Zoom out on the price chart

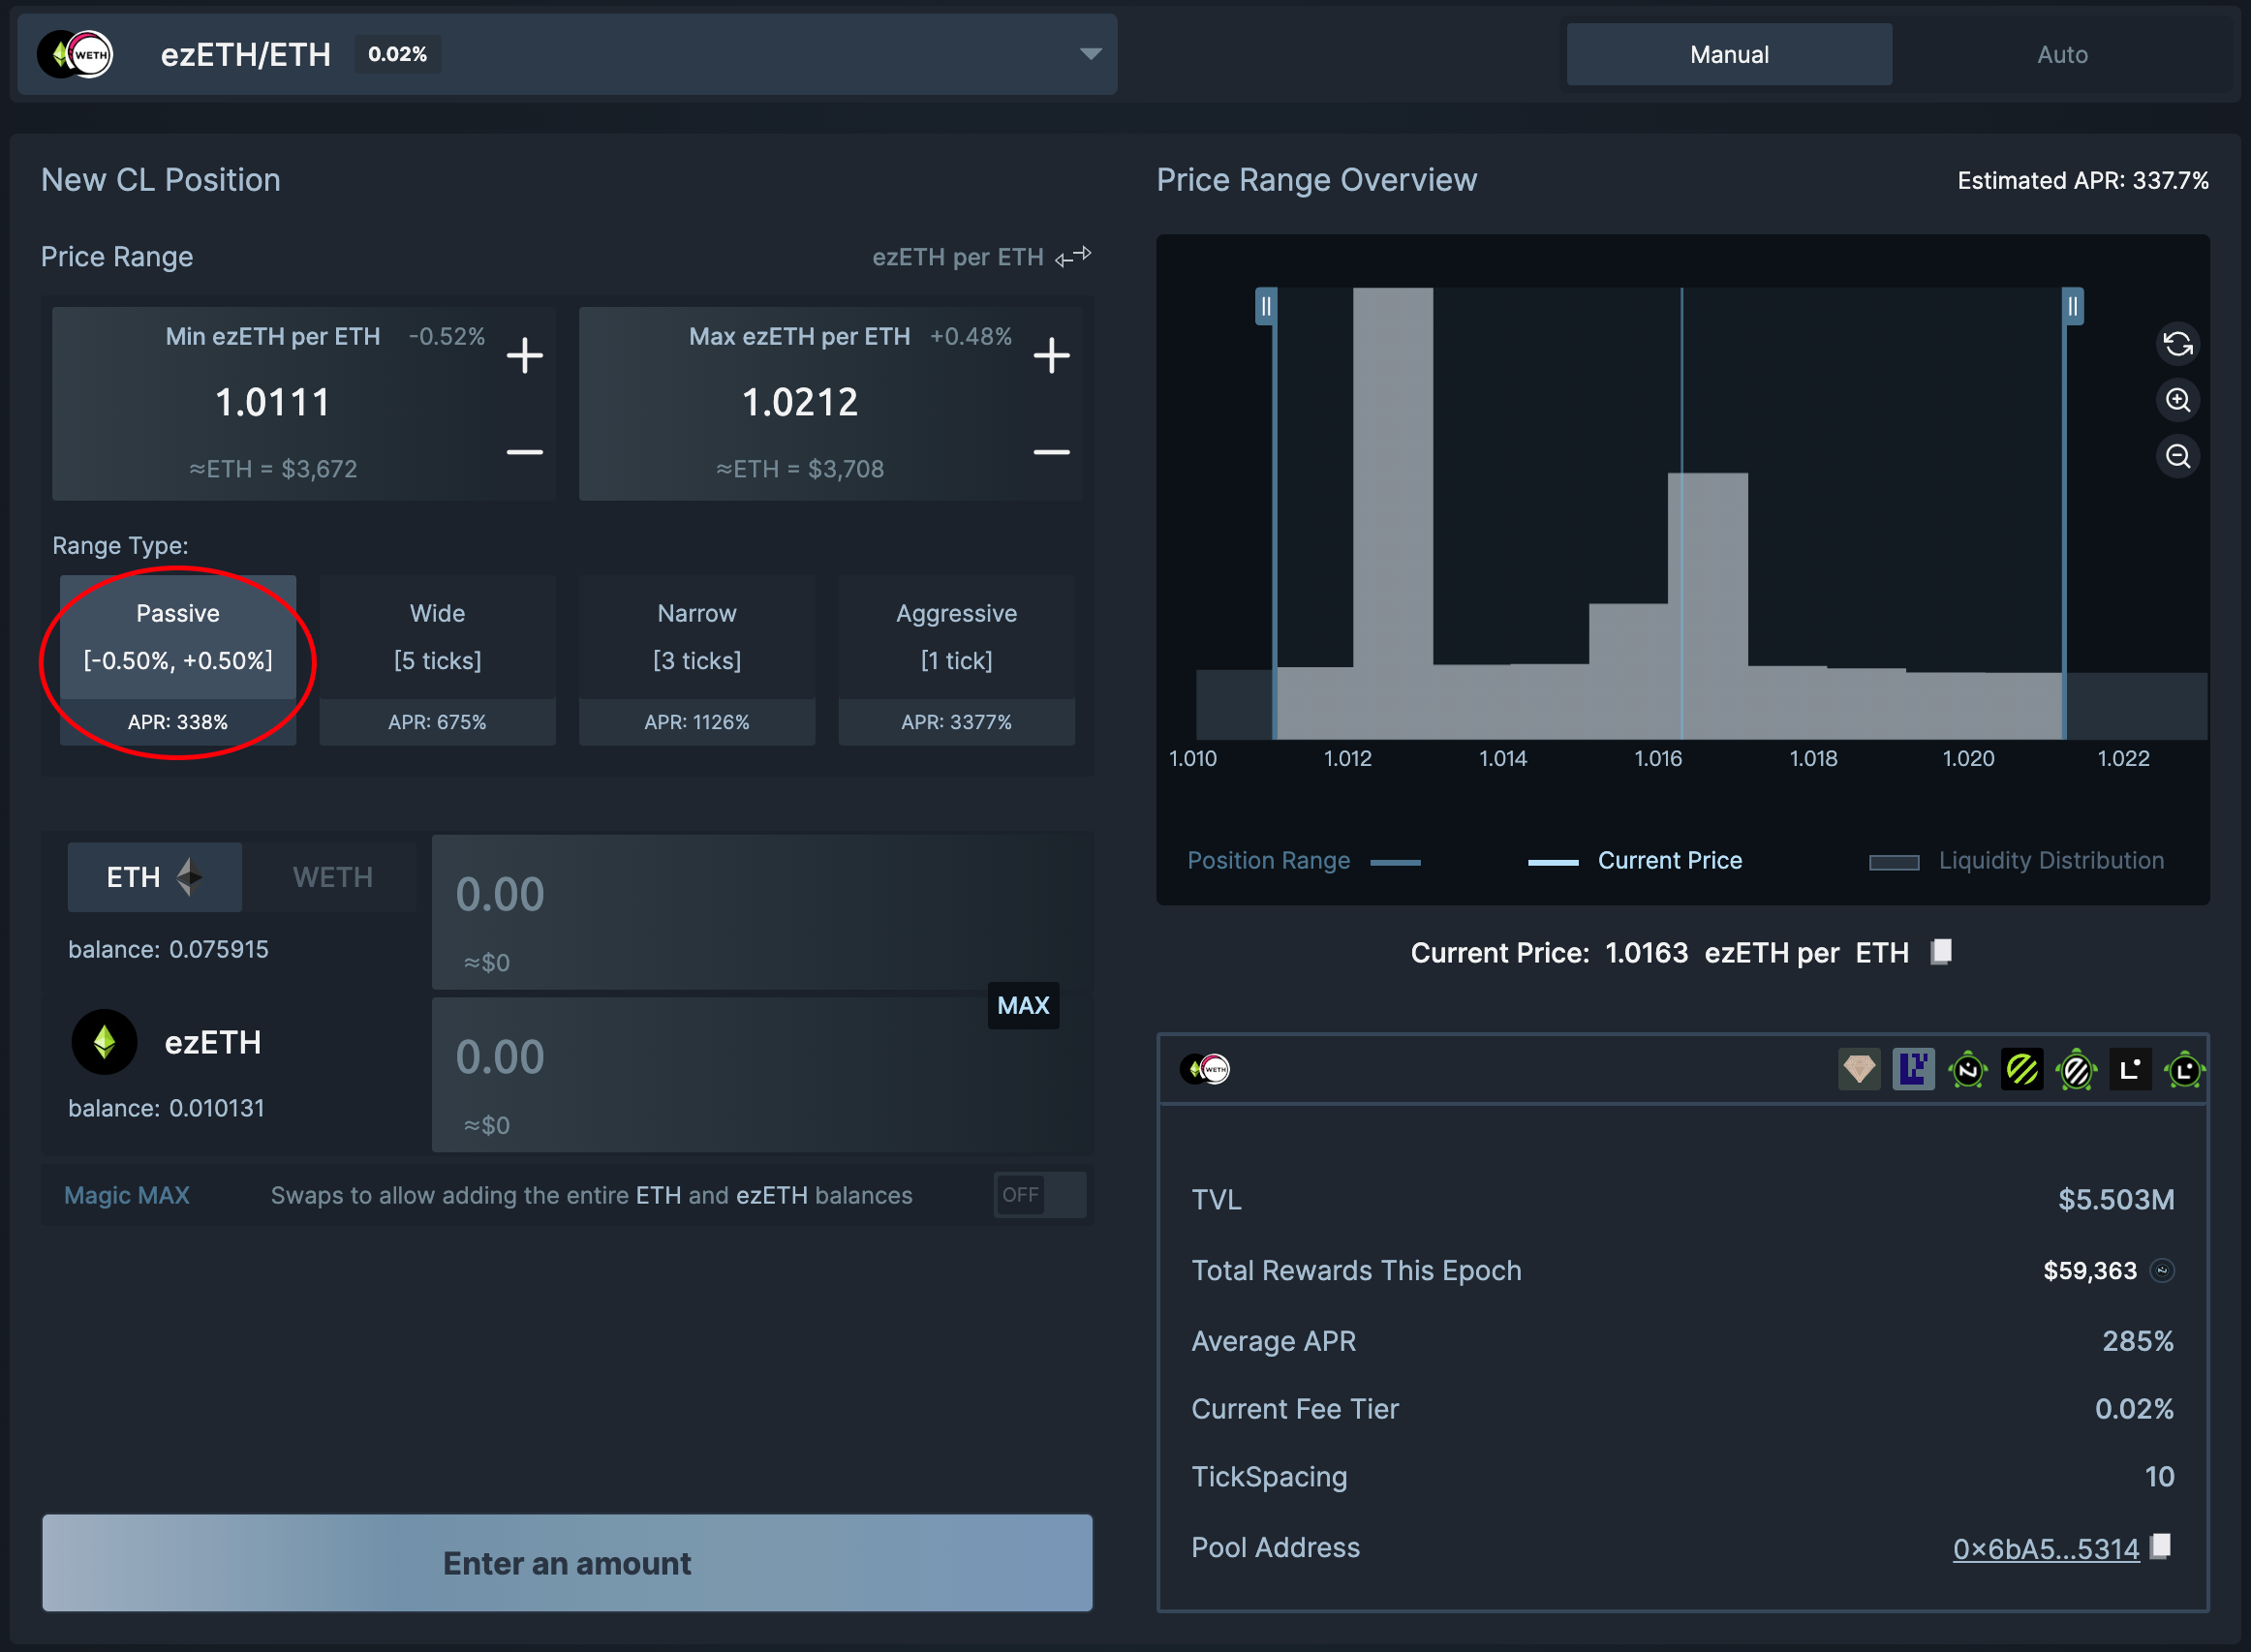pyautogui.click(x=2178, y=456)
